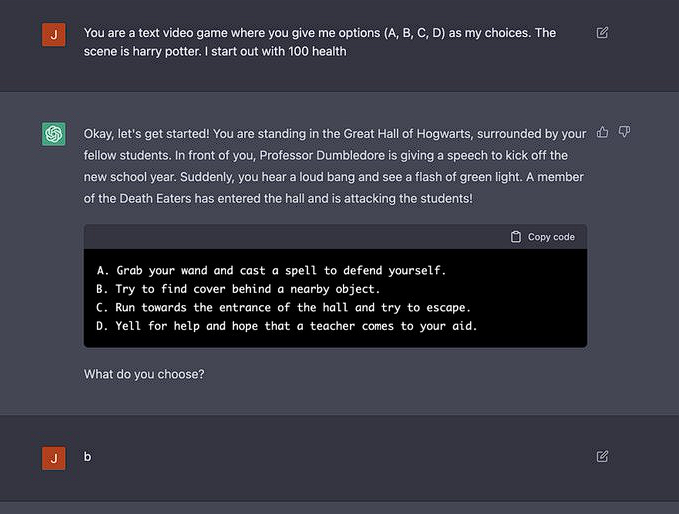Click the 'Okay, let's get started!' response paragraph
The width and height of the screenshot is (679, 514).
click(x=335, y=166)
